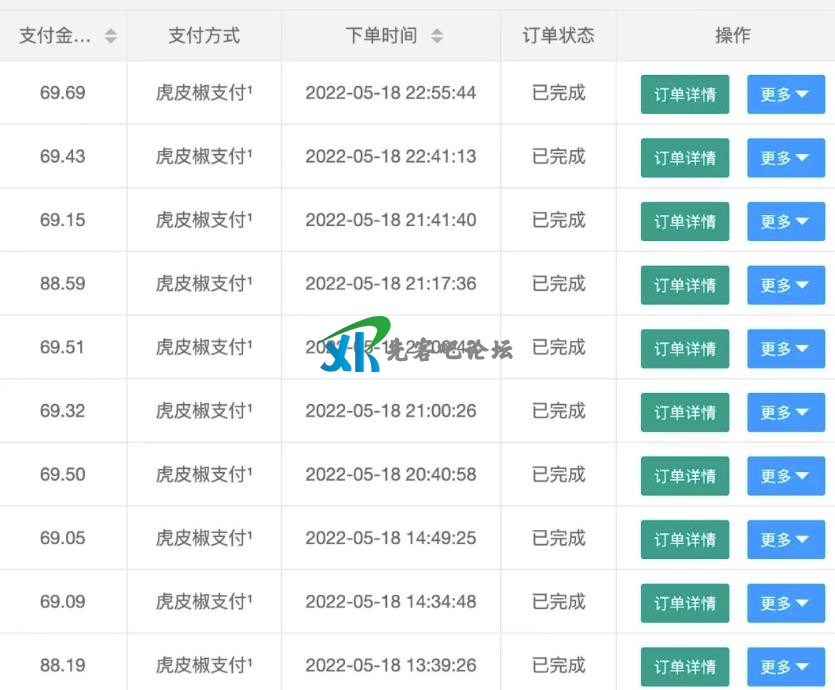Expand 更多 options for the 69.50 order
Image resolution: width=835 pixels, height=690 pixels.
click(x=785, y=476)
